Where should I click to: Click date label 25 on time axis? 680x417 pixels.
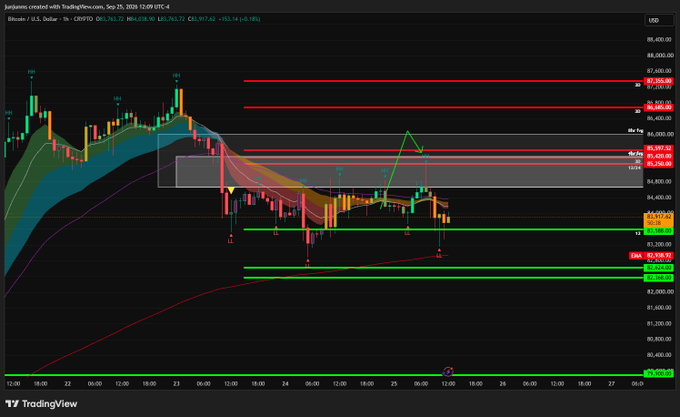pos(394,384)
